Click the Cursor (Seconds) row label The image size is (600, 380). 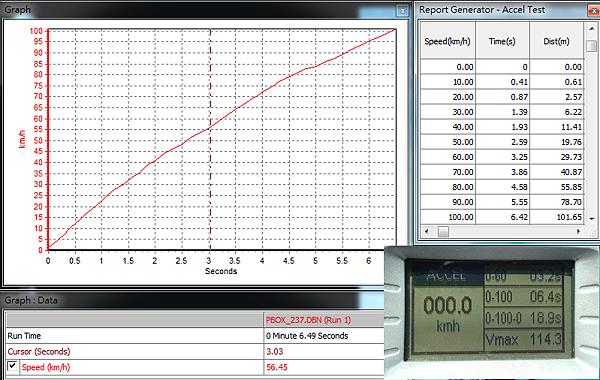click(x=39, y=351)
